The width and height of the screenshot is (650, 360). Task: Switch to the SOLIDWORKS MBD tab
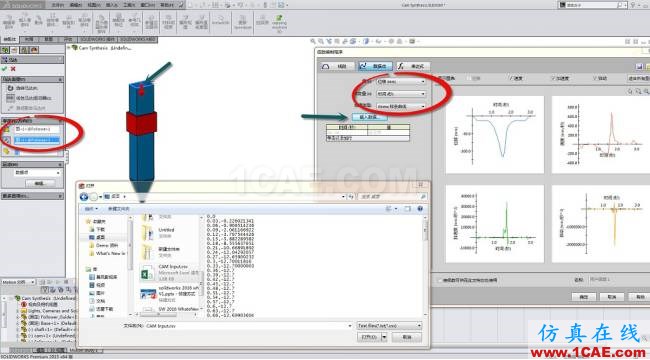tap(136, 39)
